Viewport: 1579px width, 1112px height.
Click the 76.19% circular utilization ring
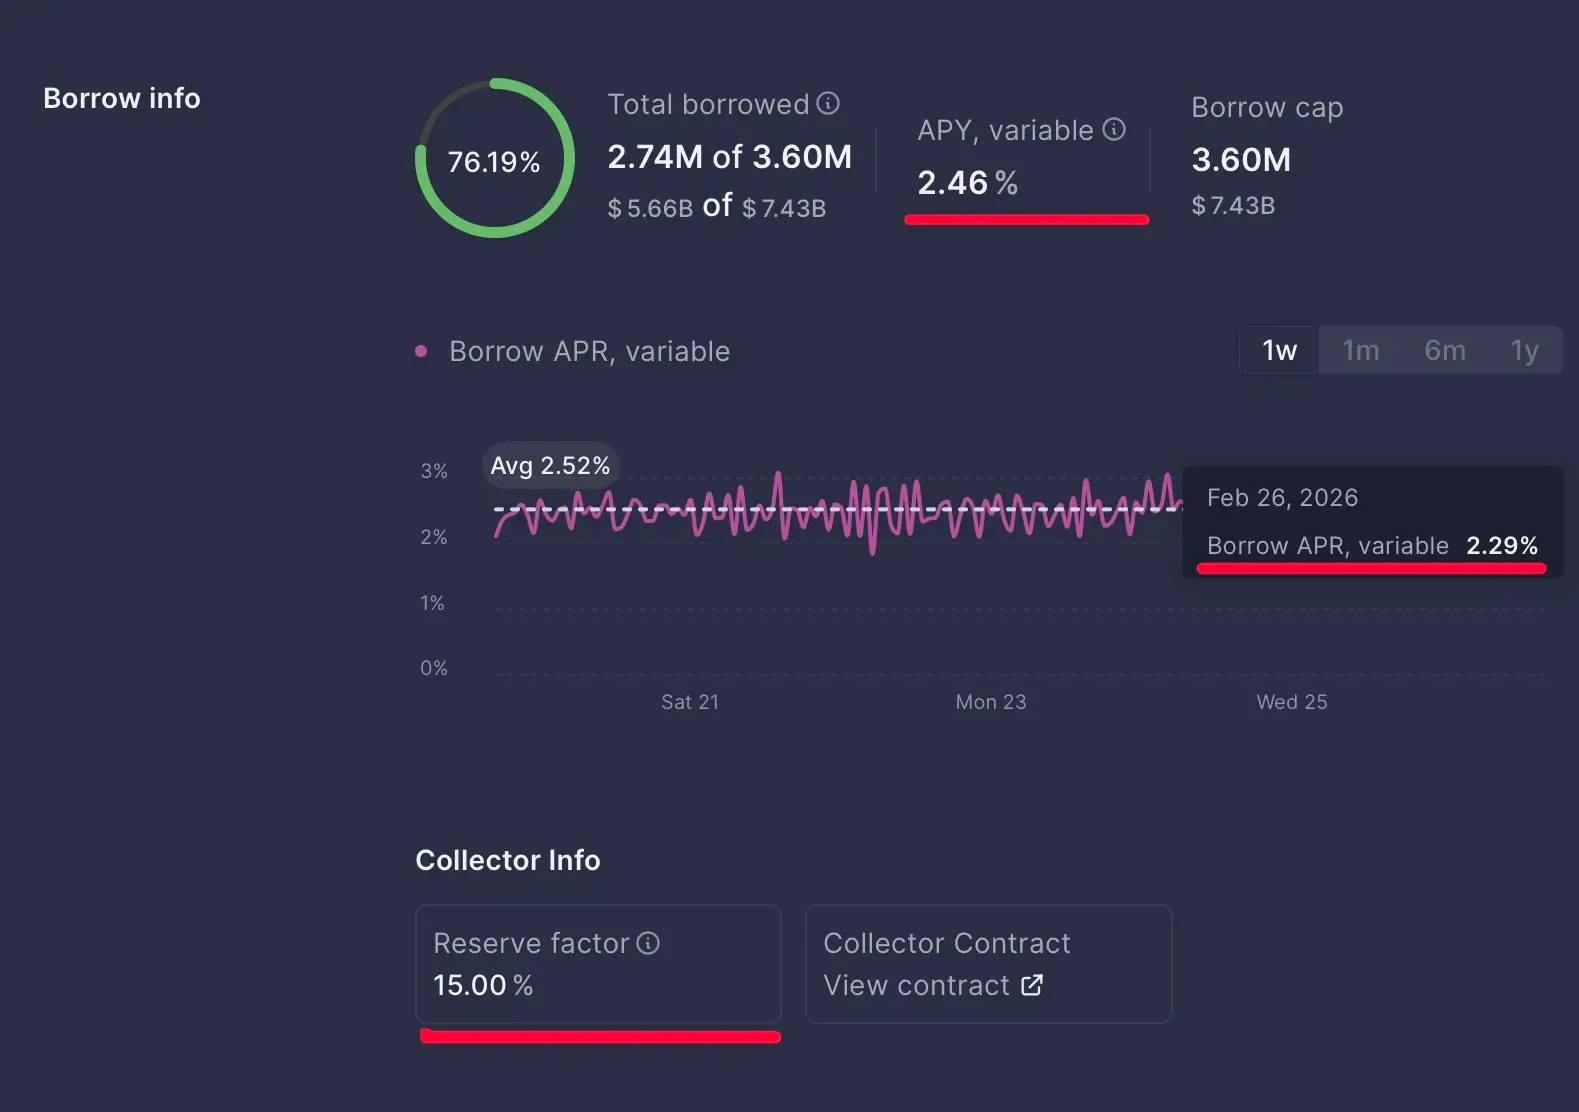pos(494,159)
